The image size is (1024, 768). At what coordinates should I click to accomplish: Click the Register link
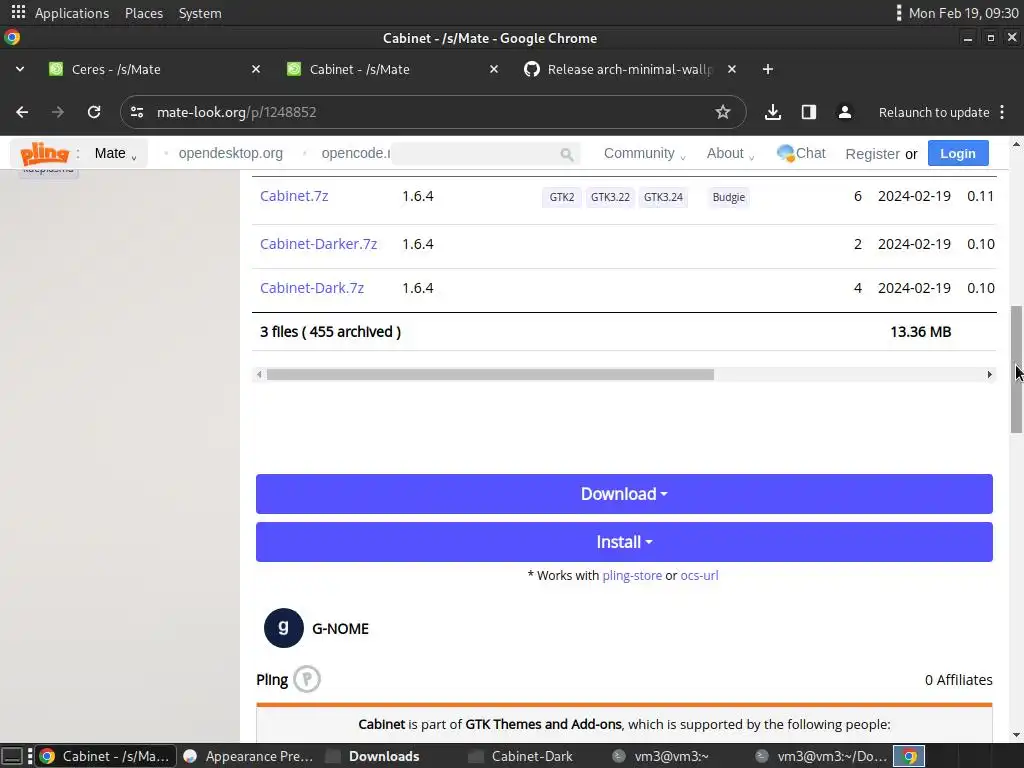(872, 154)
